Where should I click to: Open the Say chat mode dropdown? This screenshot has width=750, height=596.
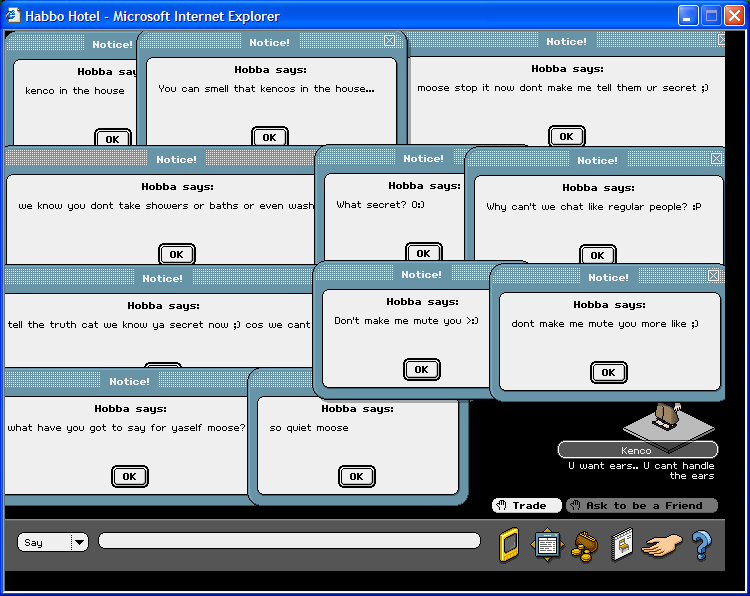53,542
